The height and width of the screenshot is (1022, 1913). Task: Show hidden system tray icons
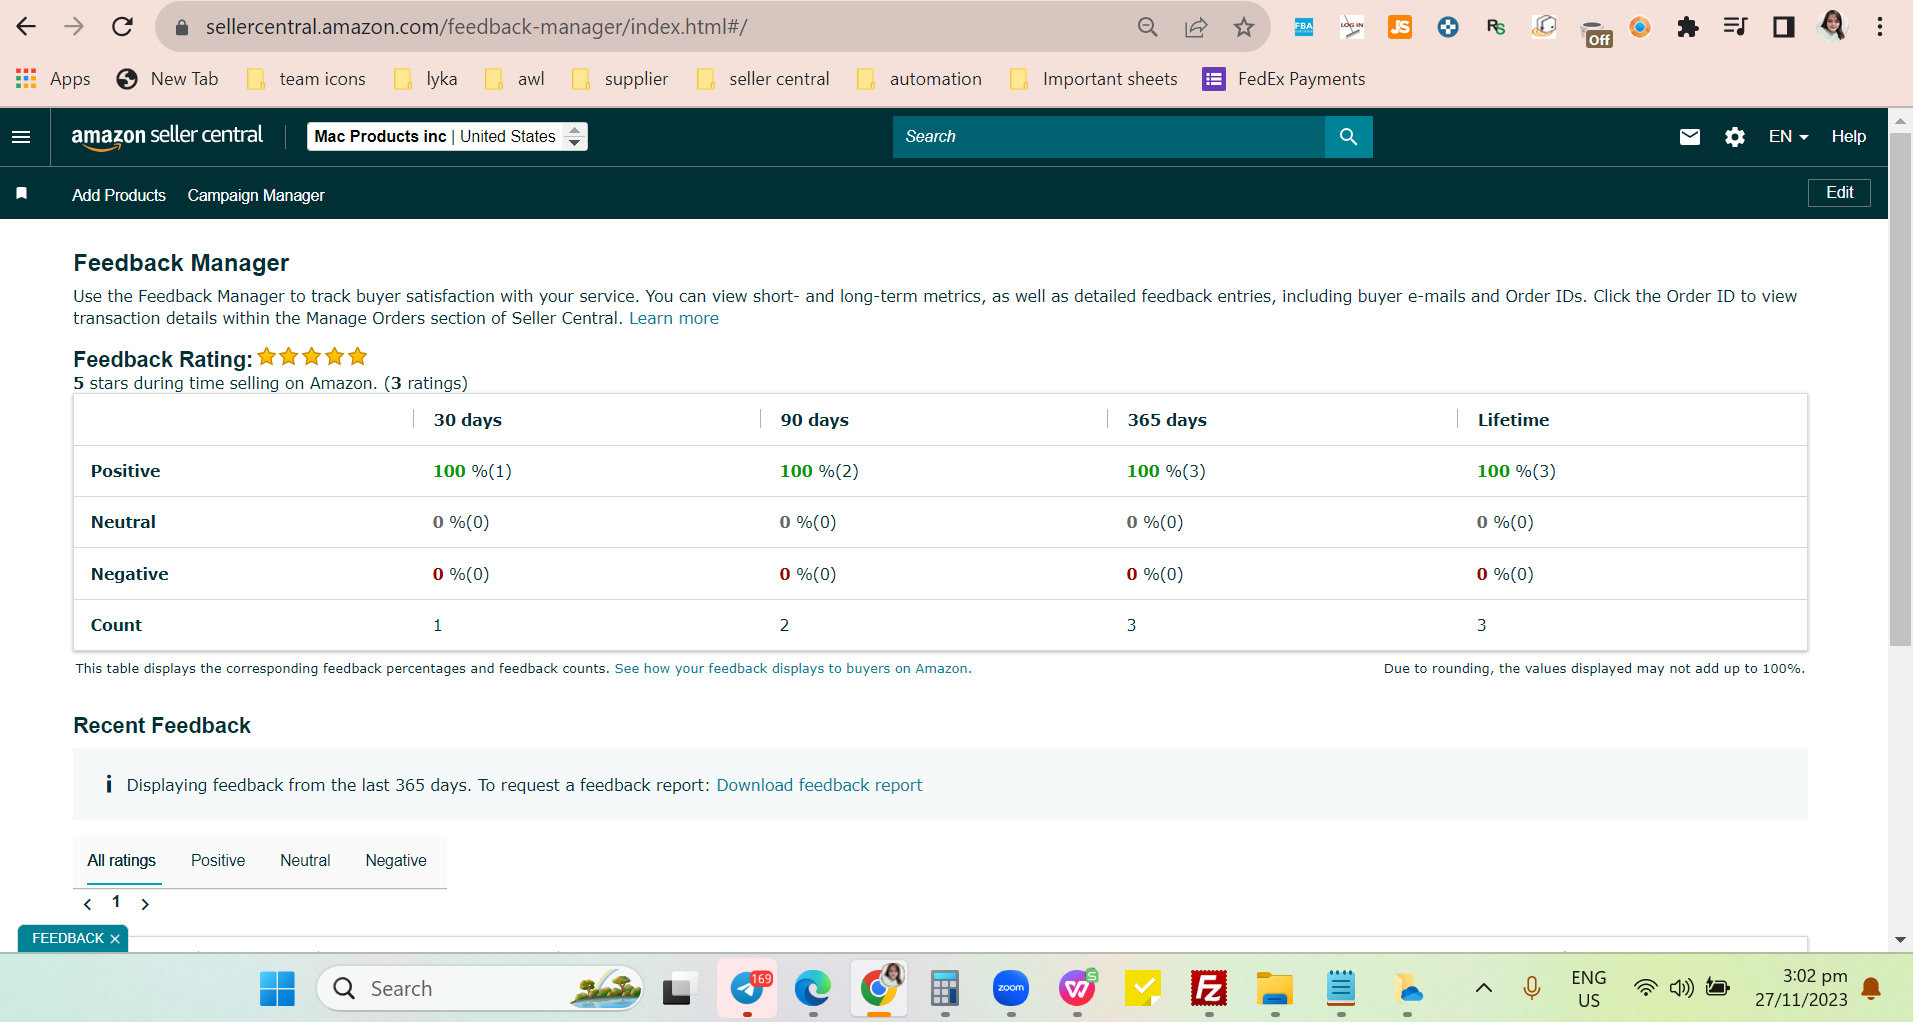[1484, 988]
